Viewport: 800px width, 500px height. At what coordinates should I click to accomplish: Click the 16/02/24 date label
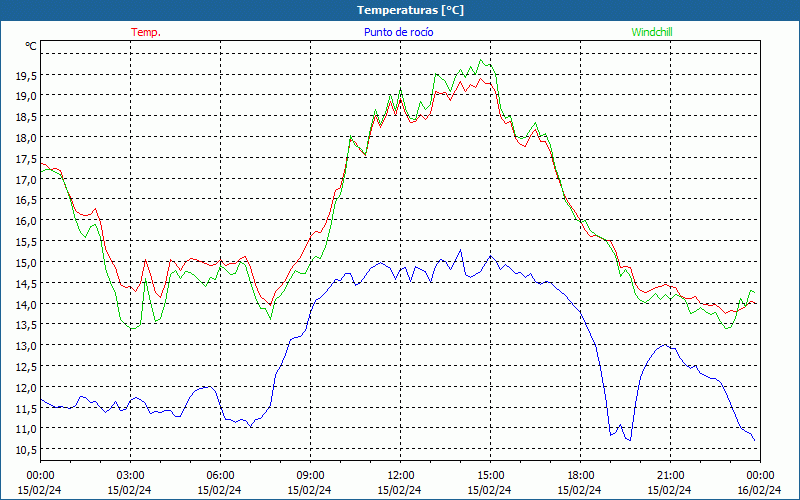(760, 490)
